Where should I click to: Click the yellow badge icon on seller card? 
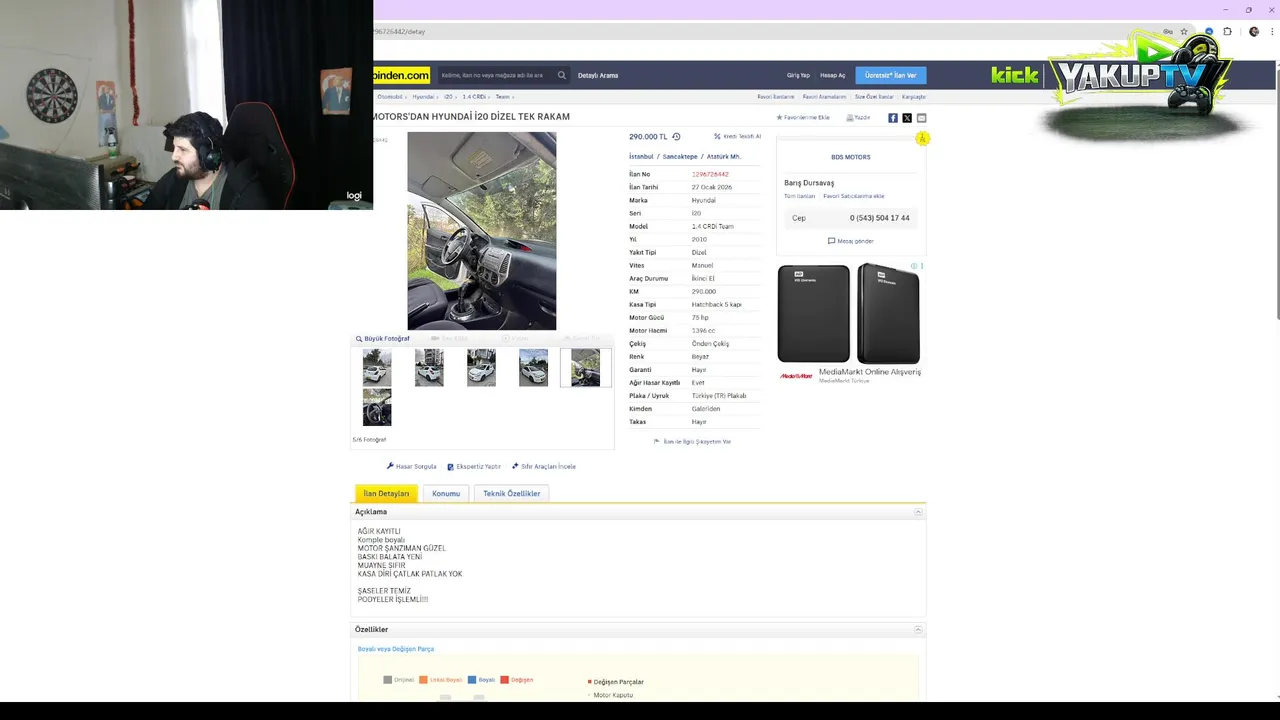922,139
